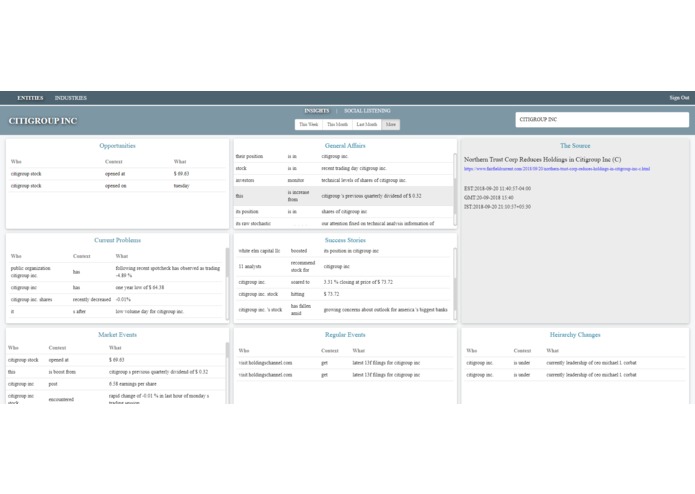Click The Source panel heading
Screen dimensions: 695x494
tap(575, 146)
